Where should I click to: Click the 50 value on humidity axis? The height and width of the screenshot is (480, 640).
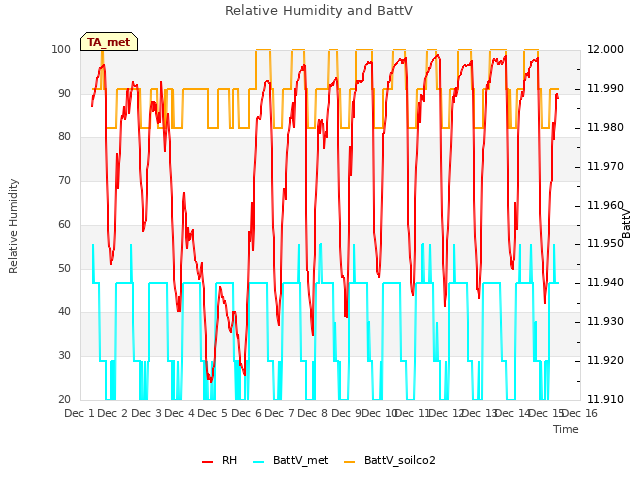tap(64, 269)
